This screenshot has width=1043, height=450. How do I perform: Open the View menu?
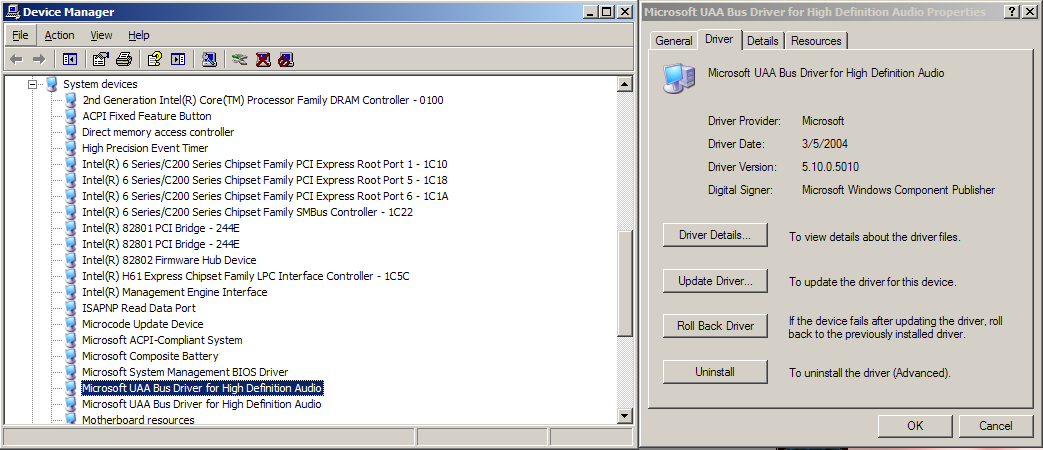(101, 35)
